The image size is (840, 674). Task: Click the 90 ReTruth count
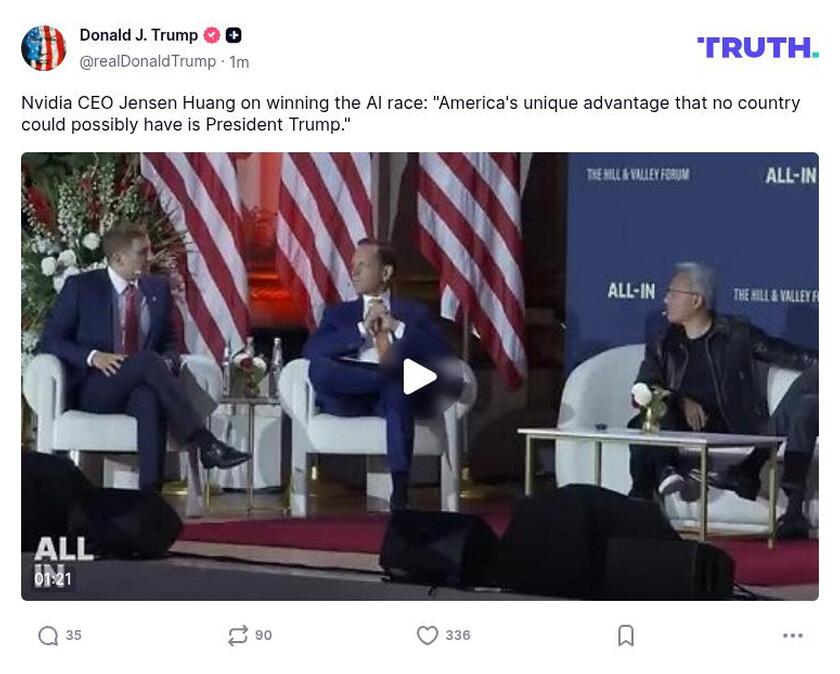click(x=265, y=634)
